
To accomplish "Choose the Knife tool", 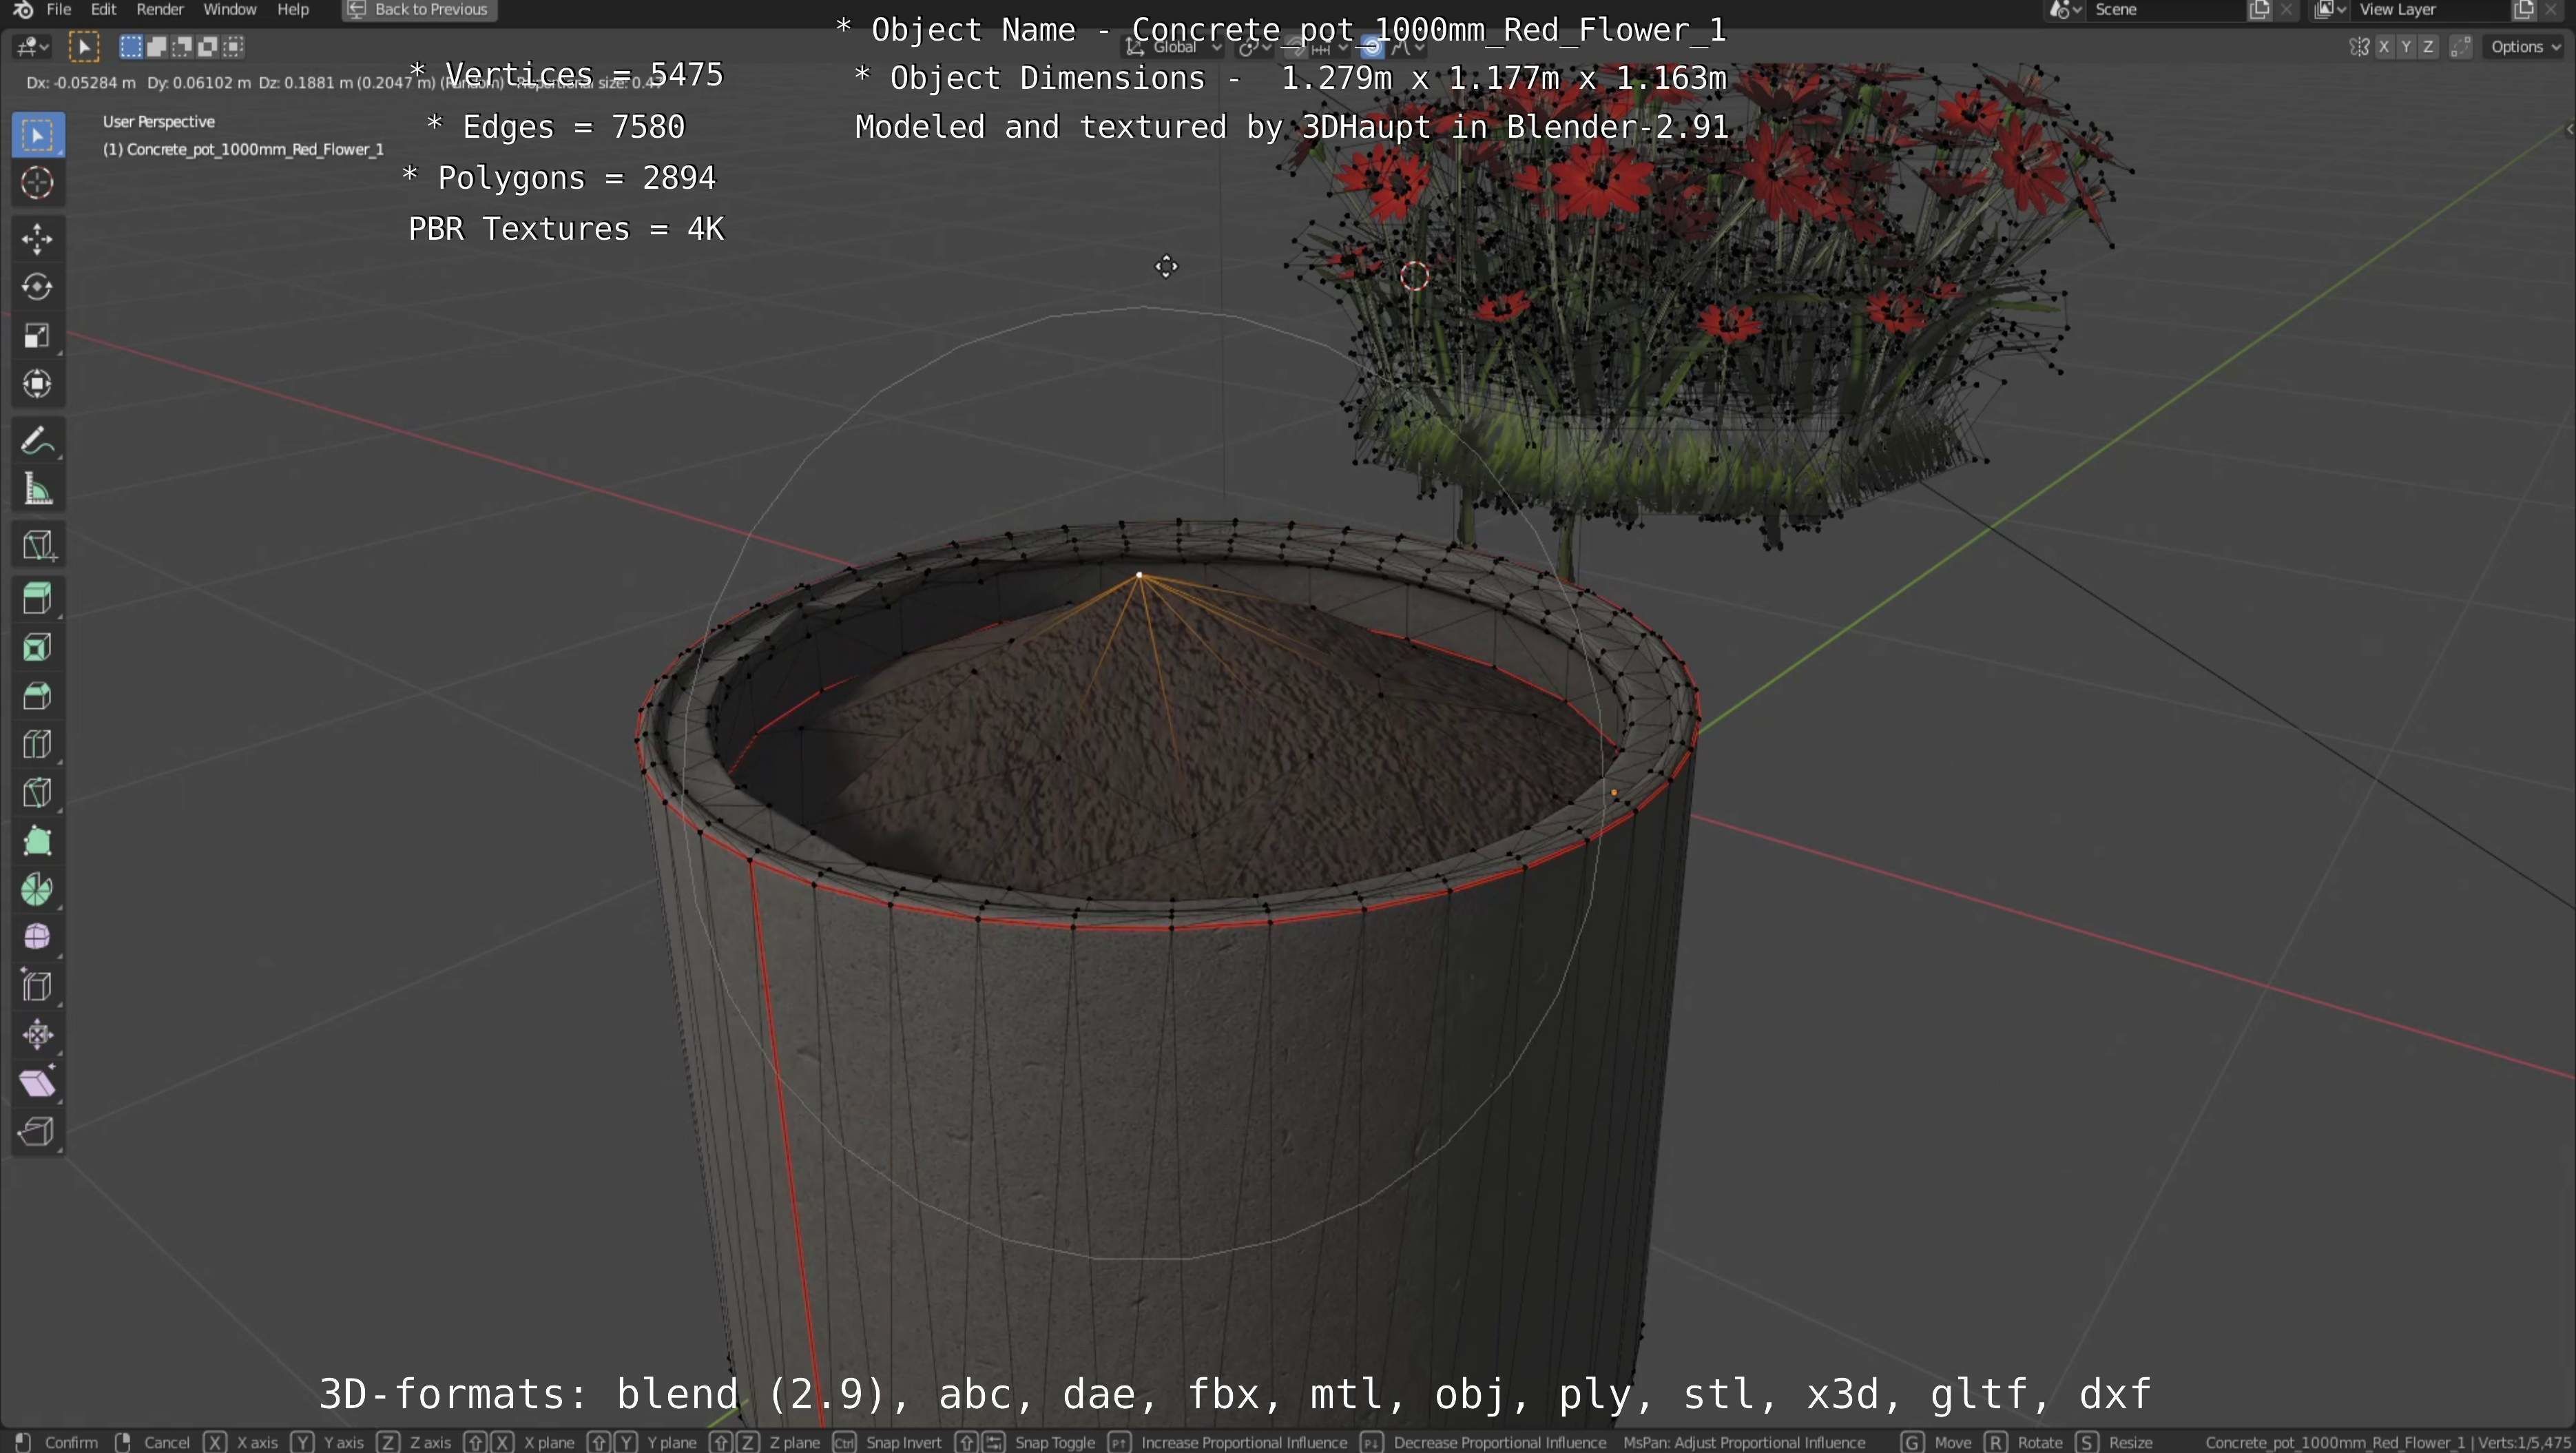I will 38,793.
